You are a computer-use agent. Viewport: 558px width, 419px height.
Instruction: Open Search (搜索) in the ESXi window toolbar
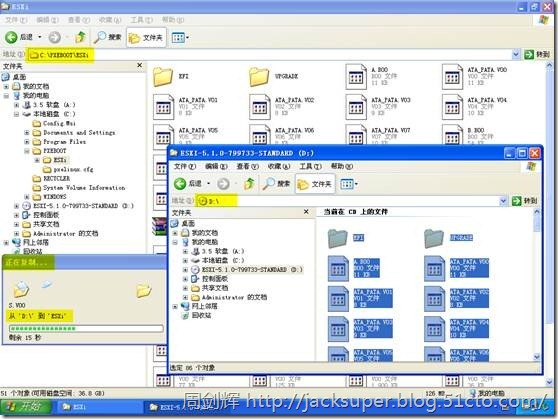(x=108, y=37)
